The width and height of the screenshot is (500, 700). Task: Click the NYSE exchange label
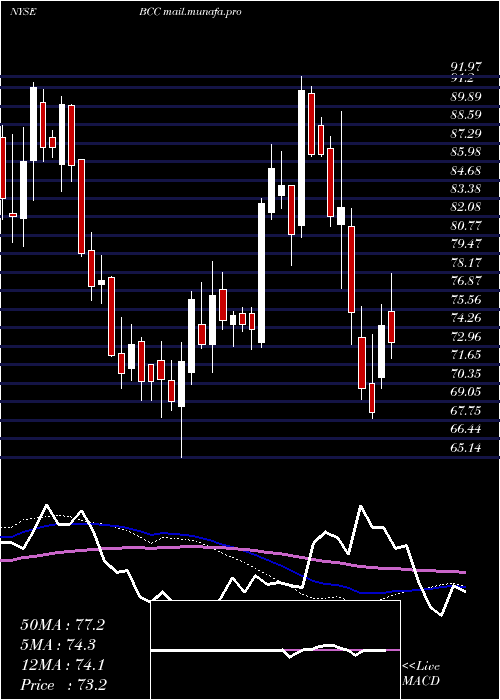point(23,12)
